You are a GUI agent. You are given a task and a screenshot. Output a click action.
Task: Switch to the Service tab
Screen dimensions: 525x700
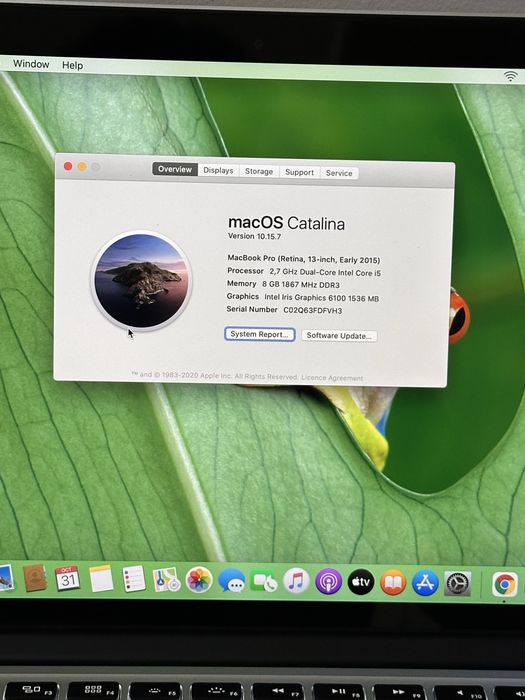pyautogui.click(x=339, y=173)
